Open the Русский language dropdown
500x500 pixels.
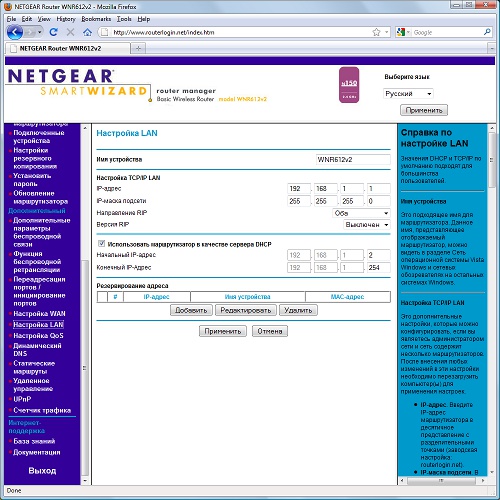408,94
